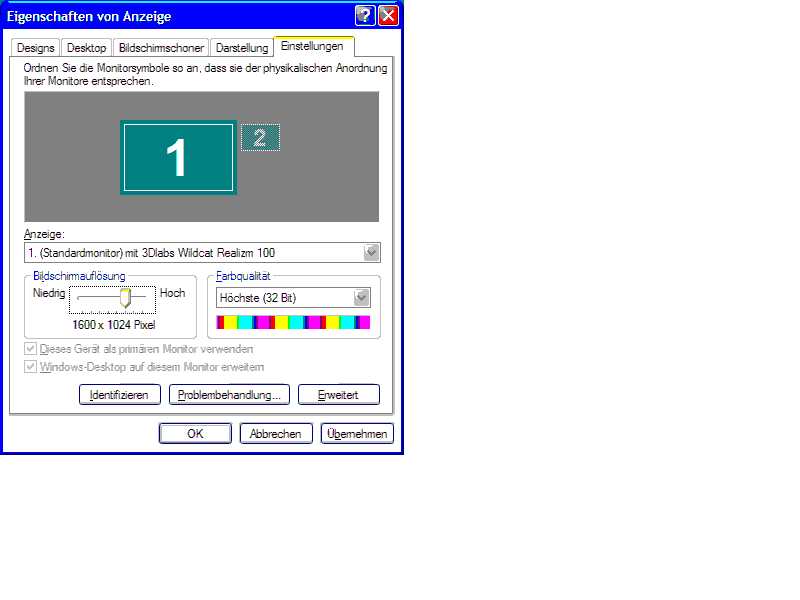
Task: Close the Eigenschaften von Anzeige dialog
Action: (388, 15)
